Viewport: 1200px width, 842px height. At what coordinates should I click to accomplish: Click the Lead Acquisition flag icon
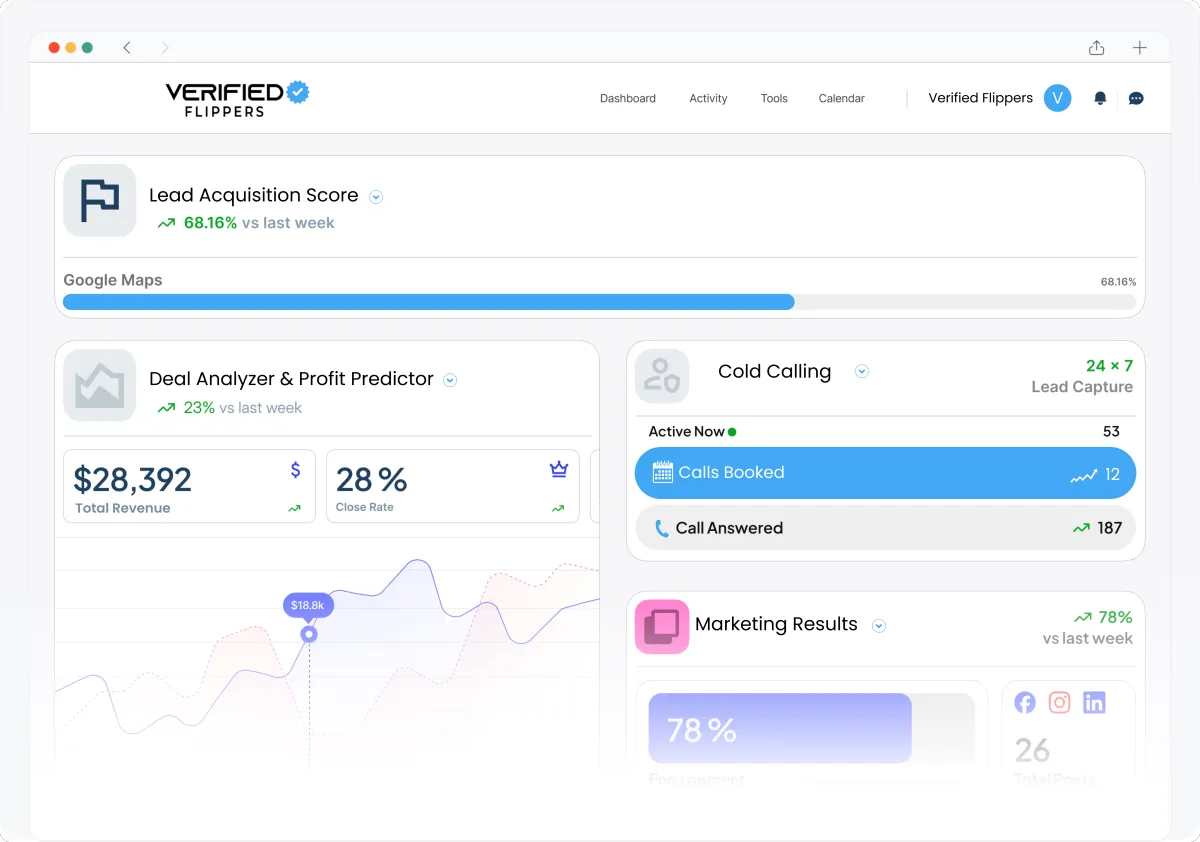click(x=100, y=200)
